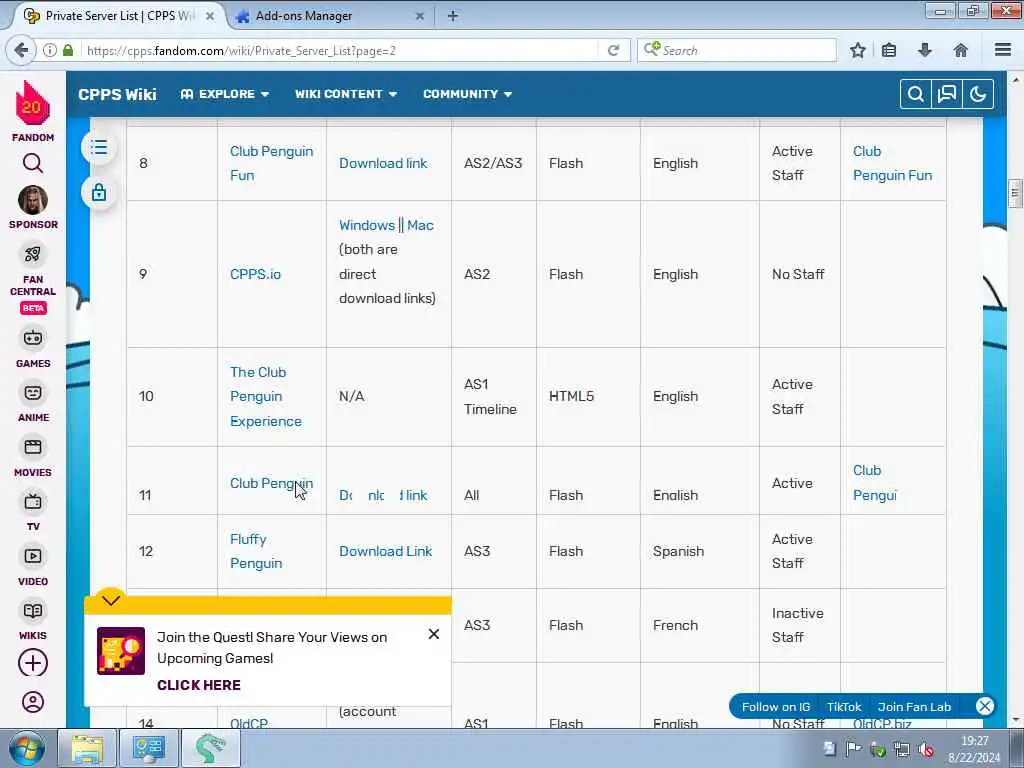Click the browser Search box
1024x768 pixels.
pos(737,50)
